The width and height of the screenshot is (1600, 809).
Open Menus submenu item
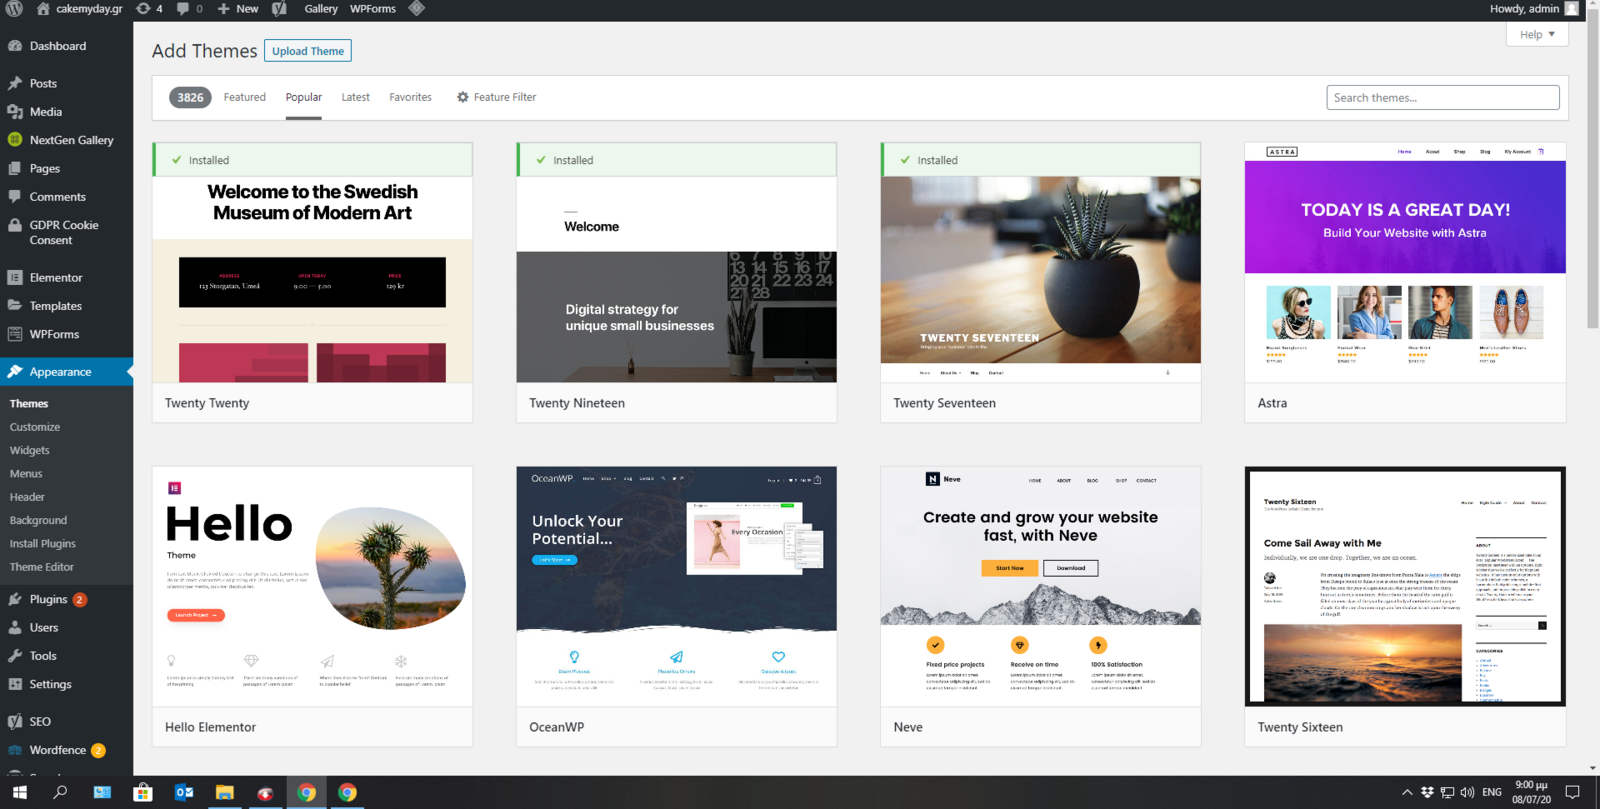click(x=26, y=474)
